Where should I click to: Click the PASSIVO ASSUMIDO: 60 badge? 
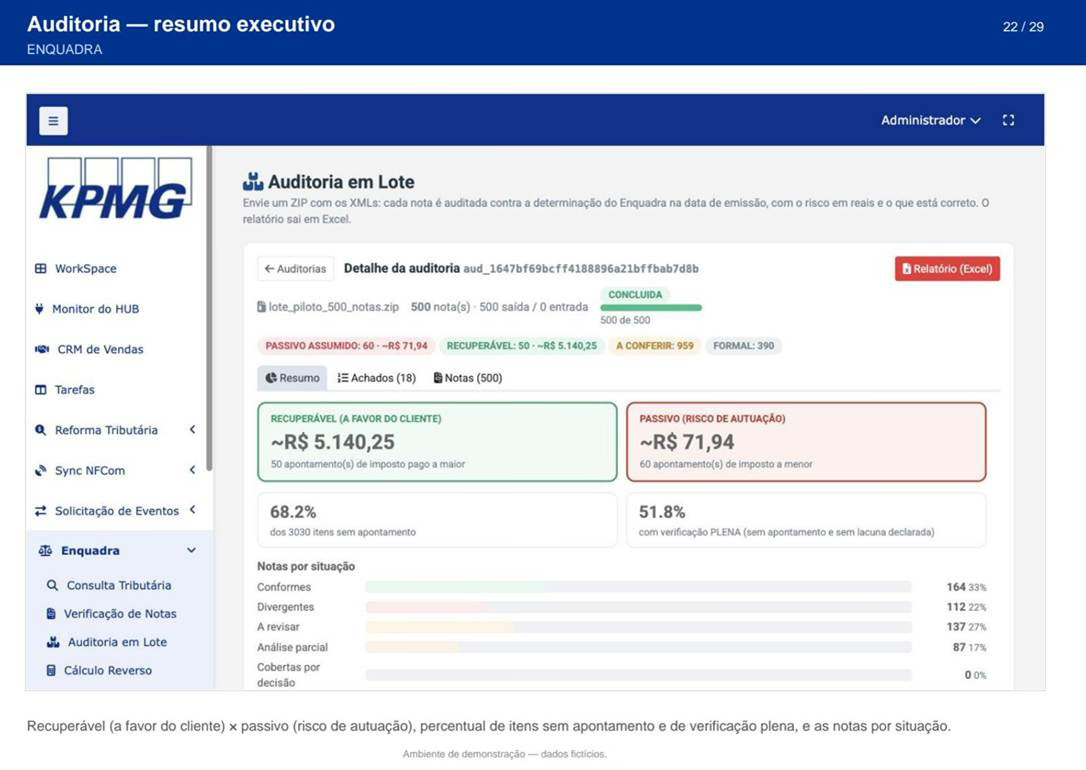click(x=346, y=346)
